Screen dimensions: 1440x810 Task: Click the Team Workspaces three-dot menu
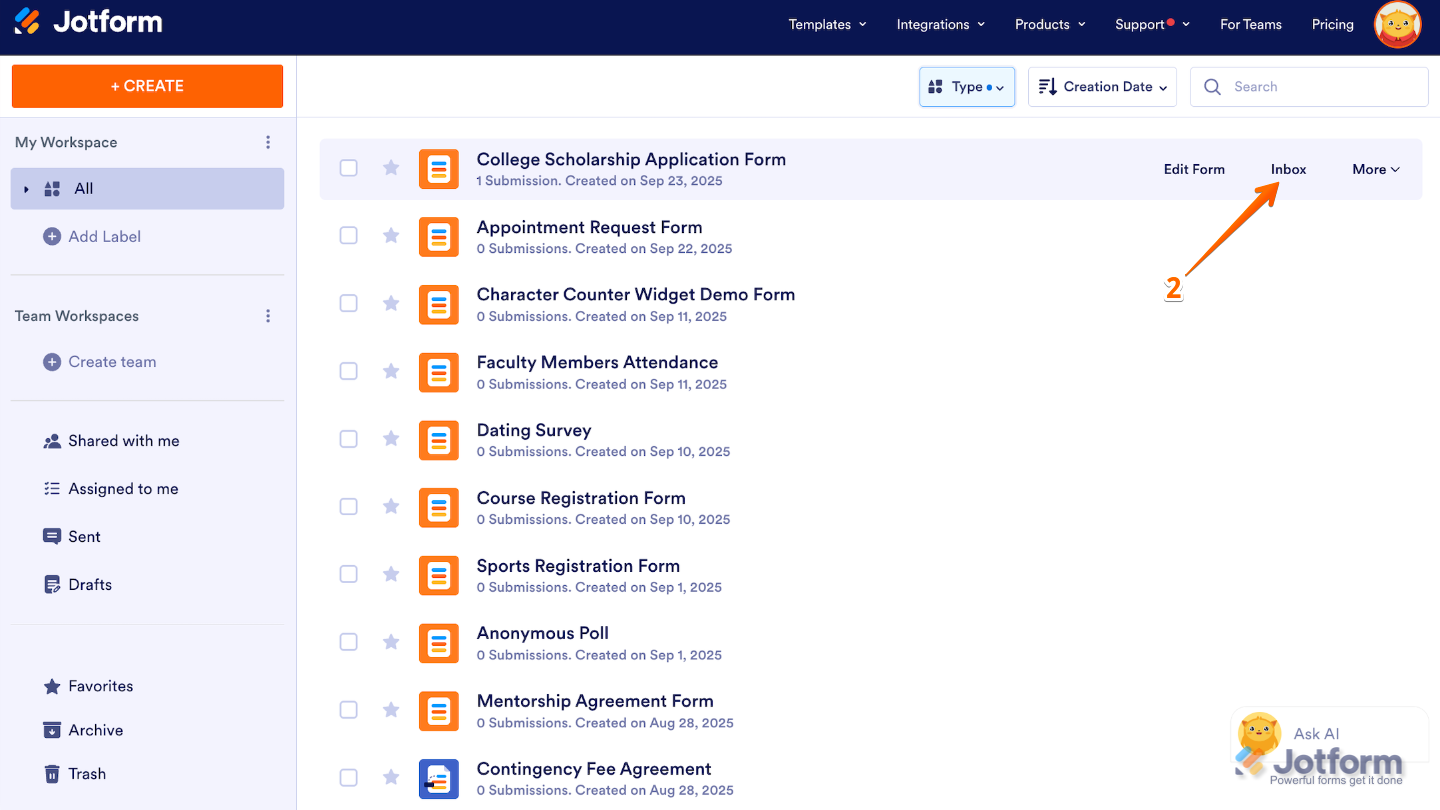[x=268, y=315]
